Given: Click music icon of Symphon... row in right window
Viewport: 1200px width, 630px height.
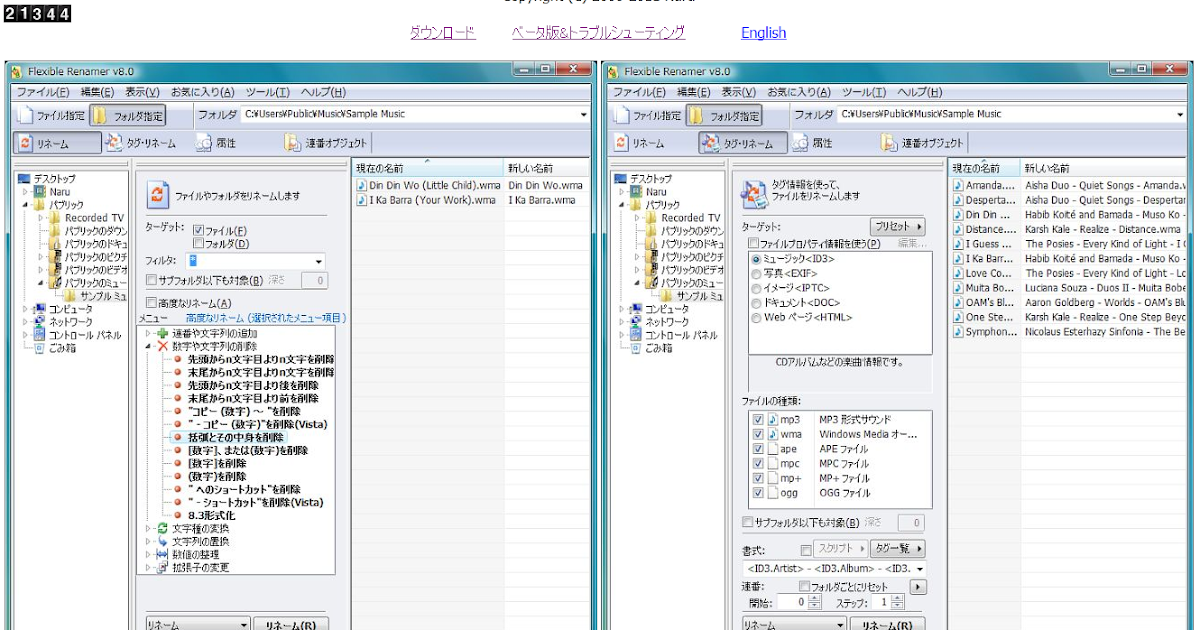Looking at the screenshot, I should [x=958, y=331].
